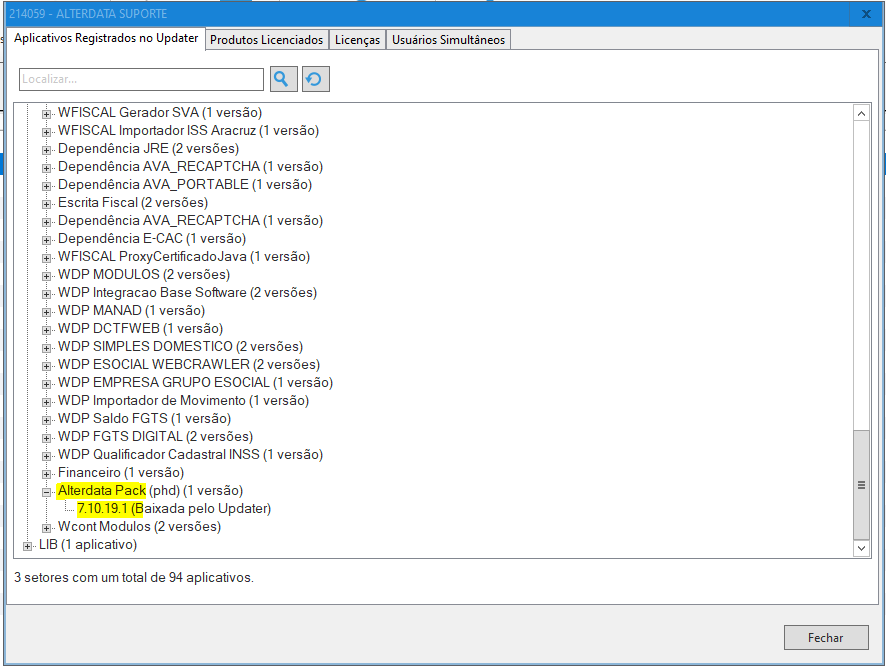Switch to the Produtos Licenciados tab

point(266,40)
